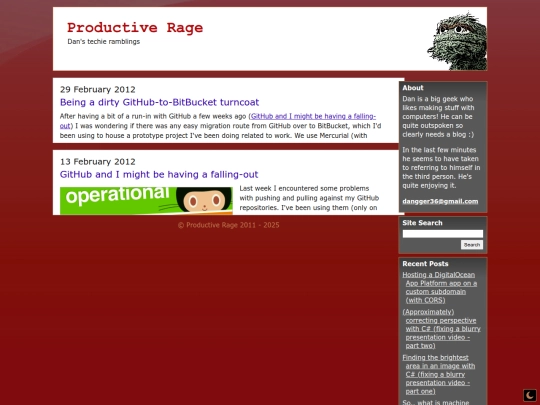
Task: Click the 'Site Search' sidebar heading
Action: [x=422, y=223]
